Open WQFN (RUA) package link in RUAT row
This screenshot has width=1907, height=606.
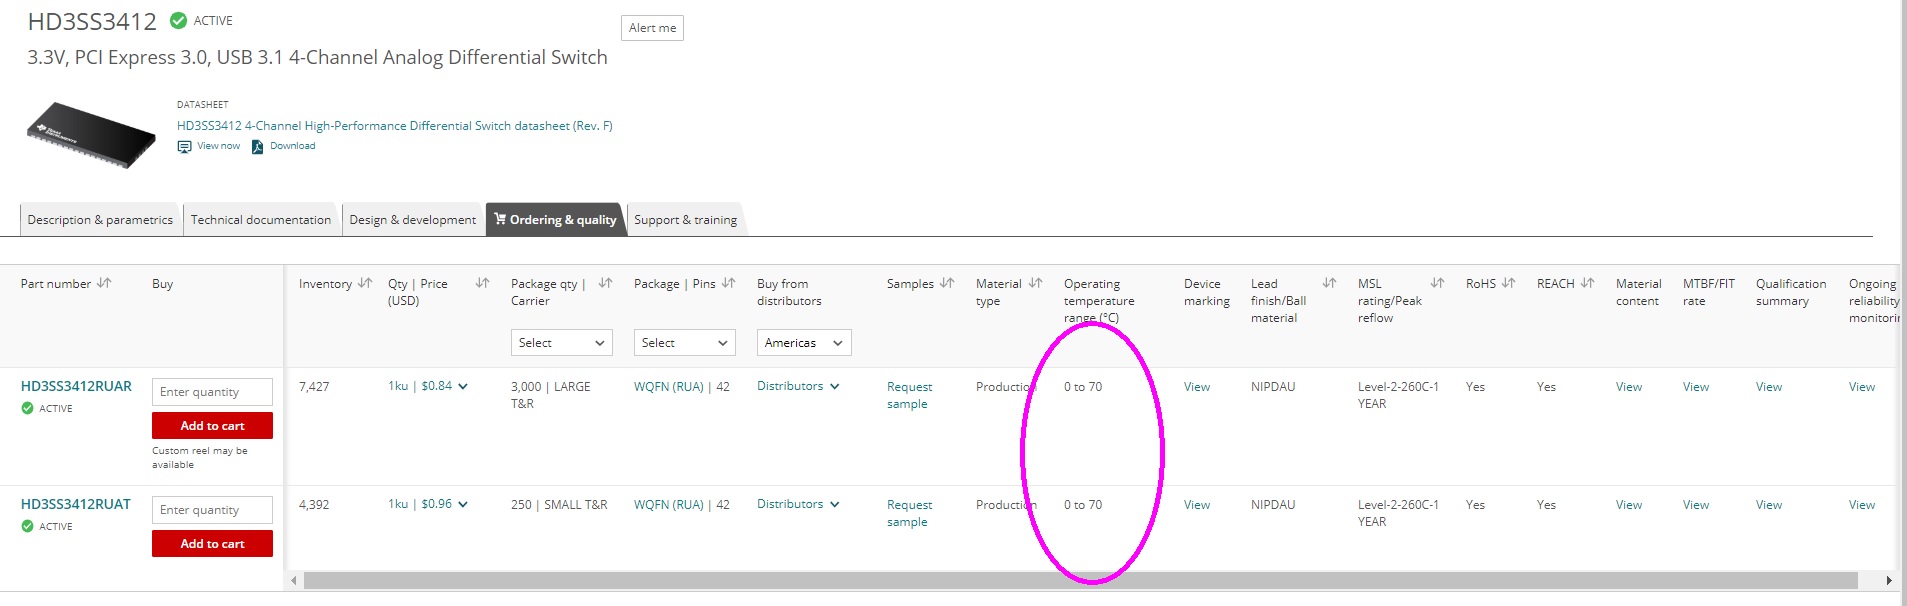pos(669,505)
